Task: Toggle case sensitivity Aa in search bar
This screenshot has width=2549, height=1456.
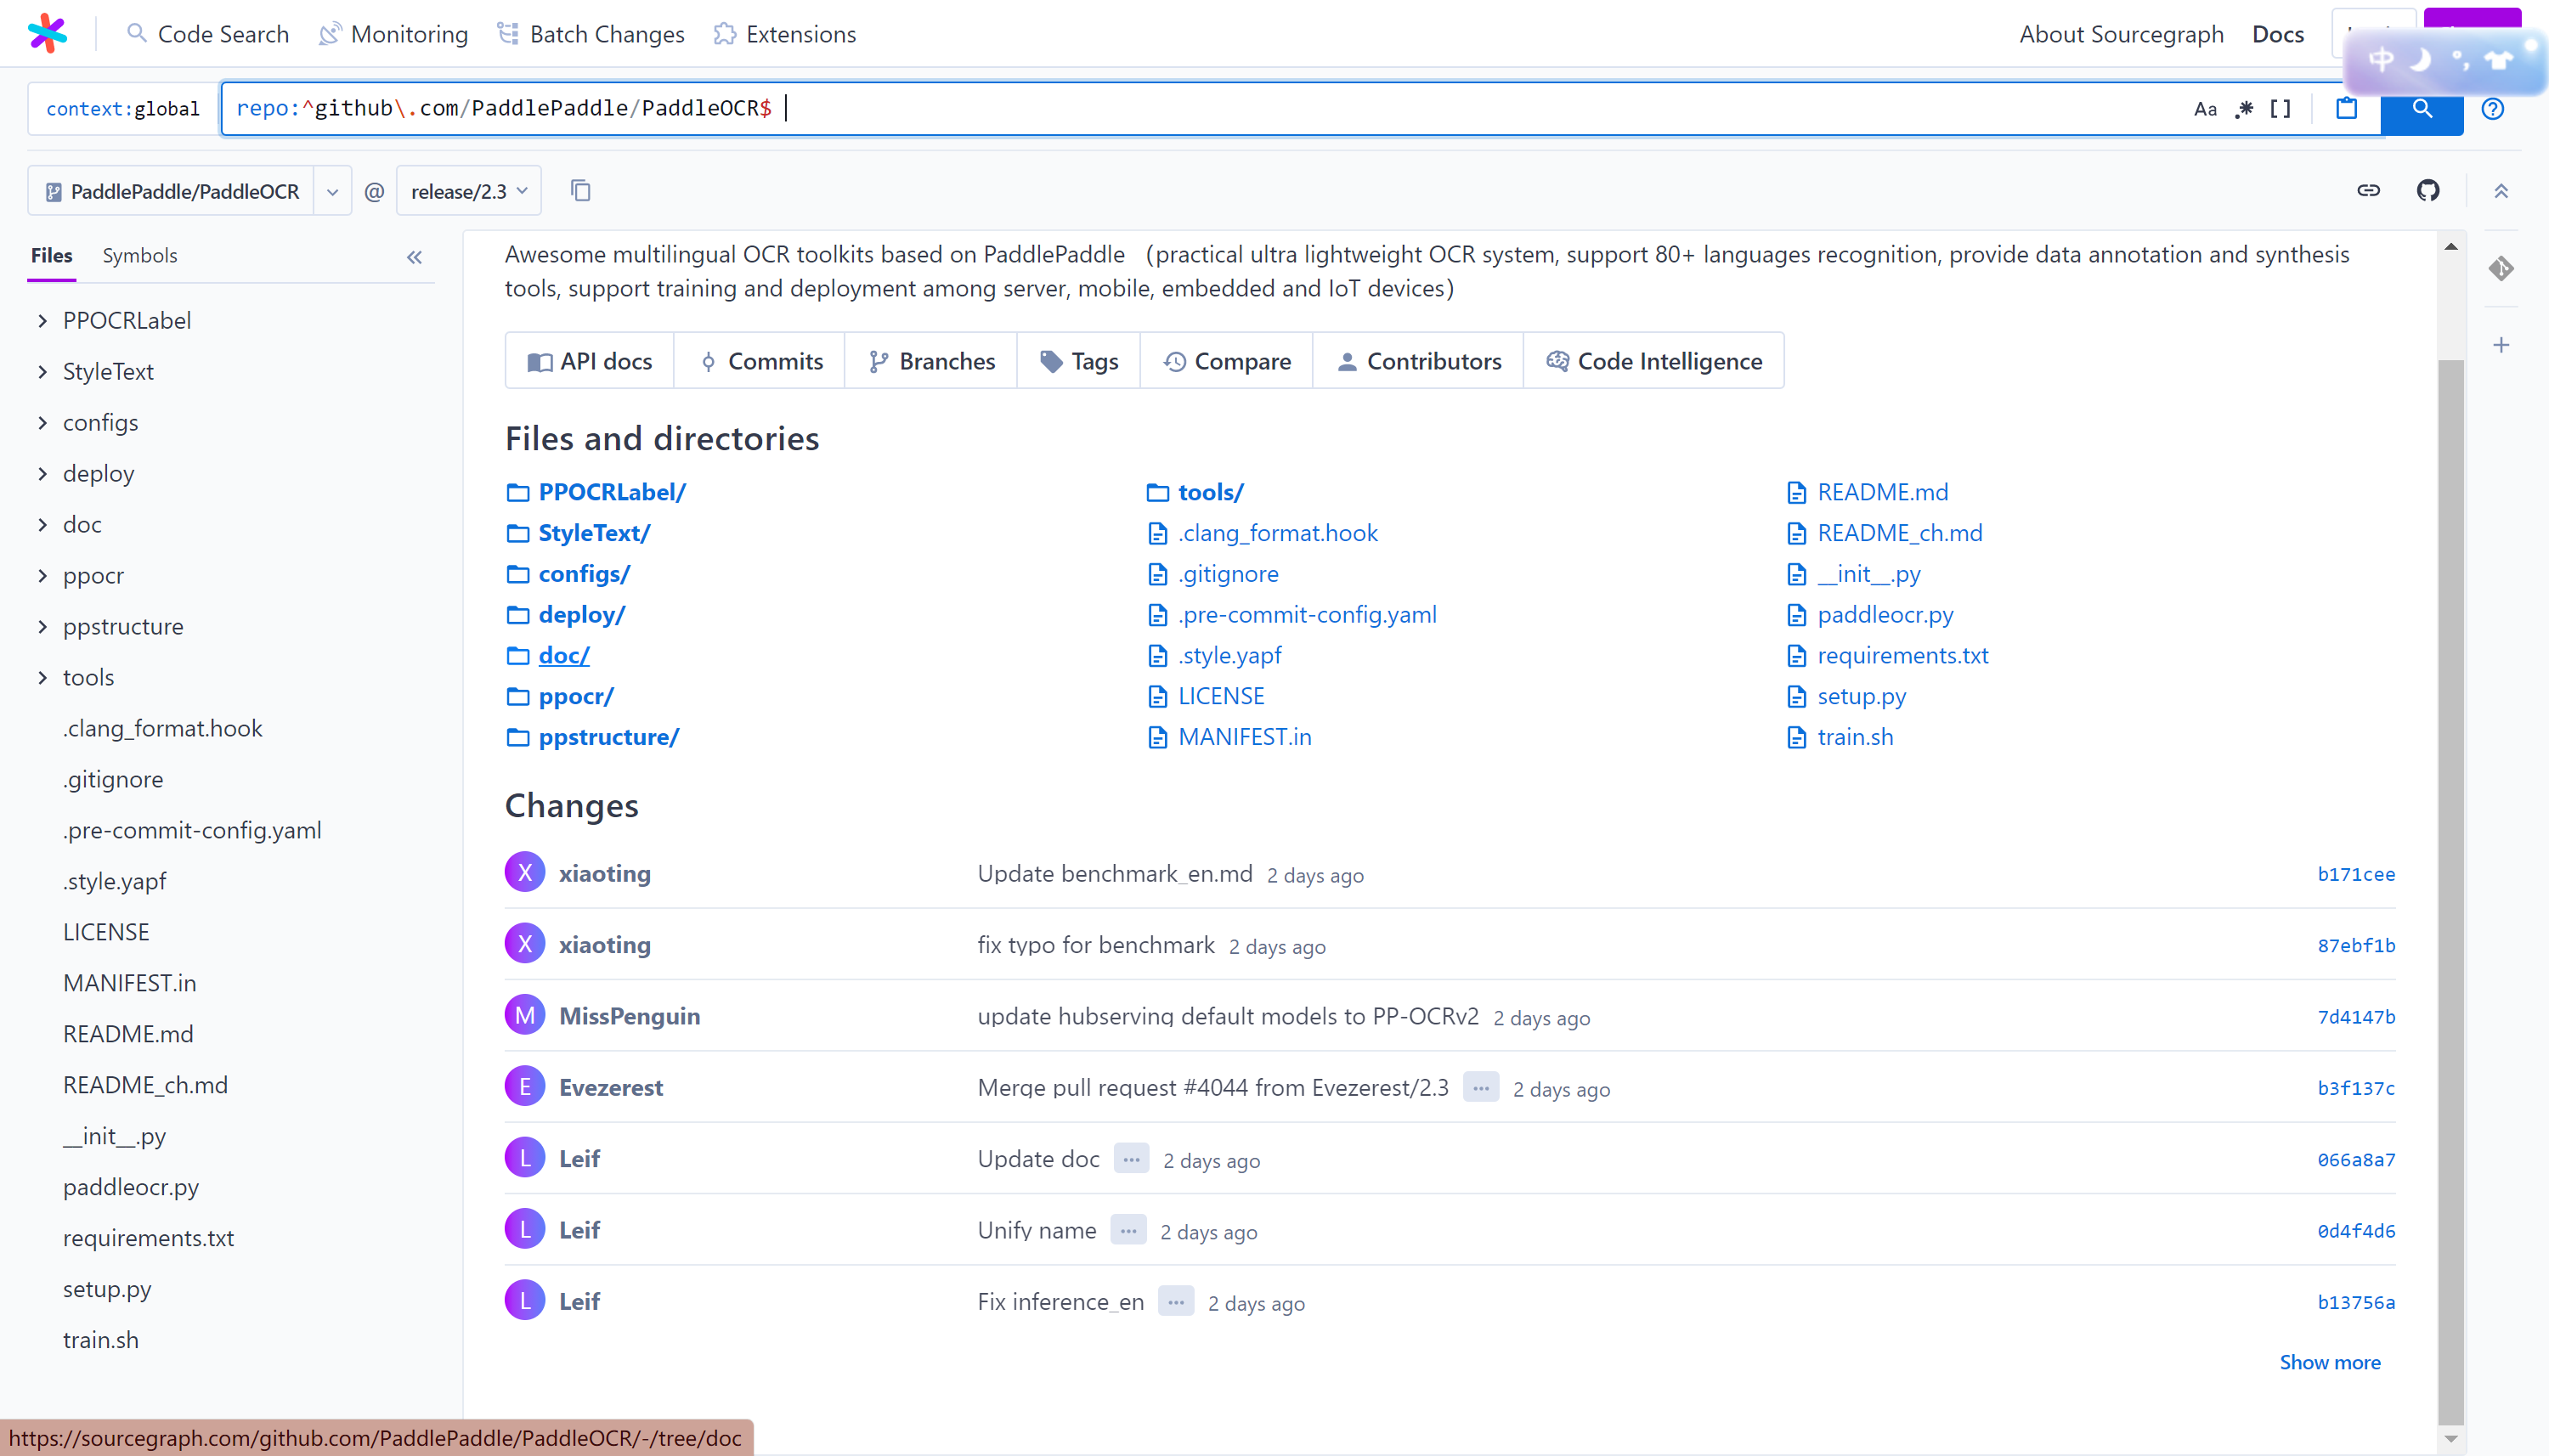Action: pyautogui.click(x=2204, y=109)
